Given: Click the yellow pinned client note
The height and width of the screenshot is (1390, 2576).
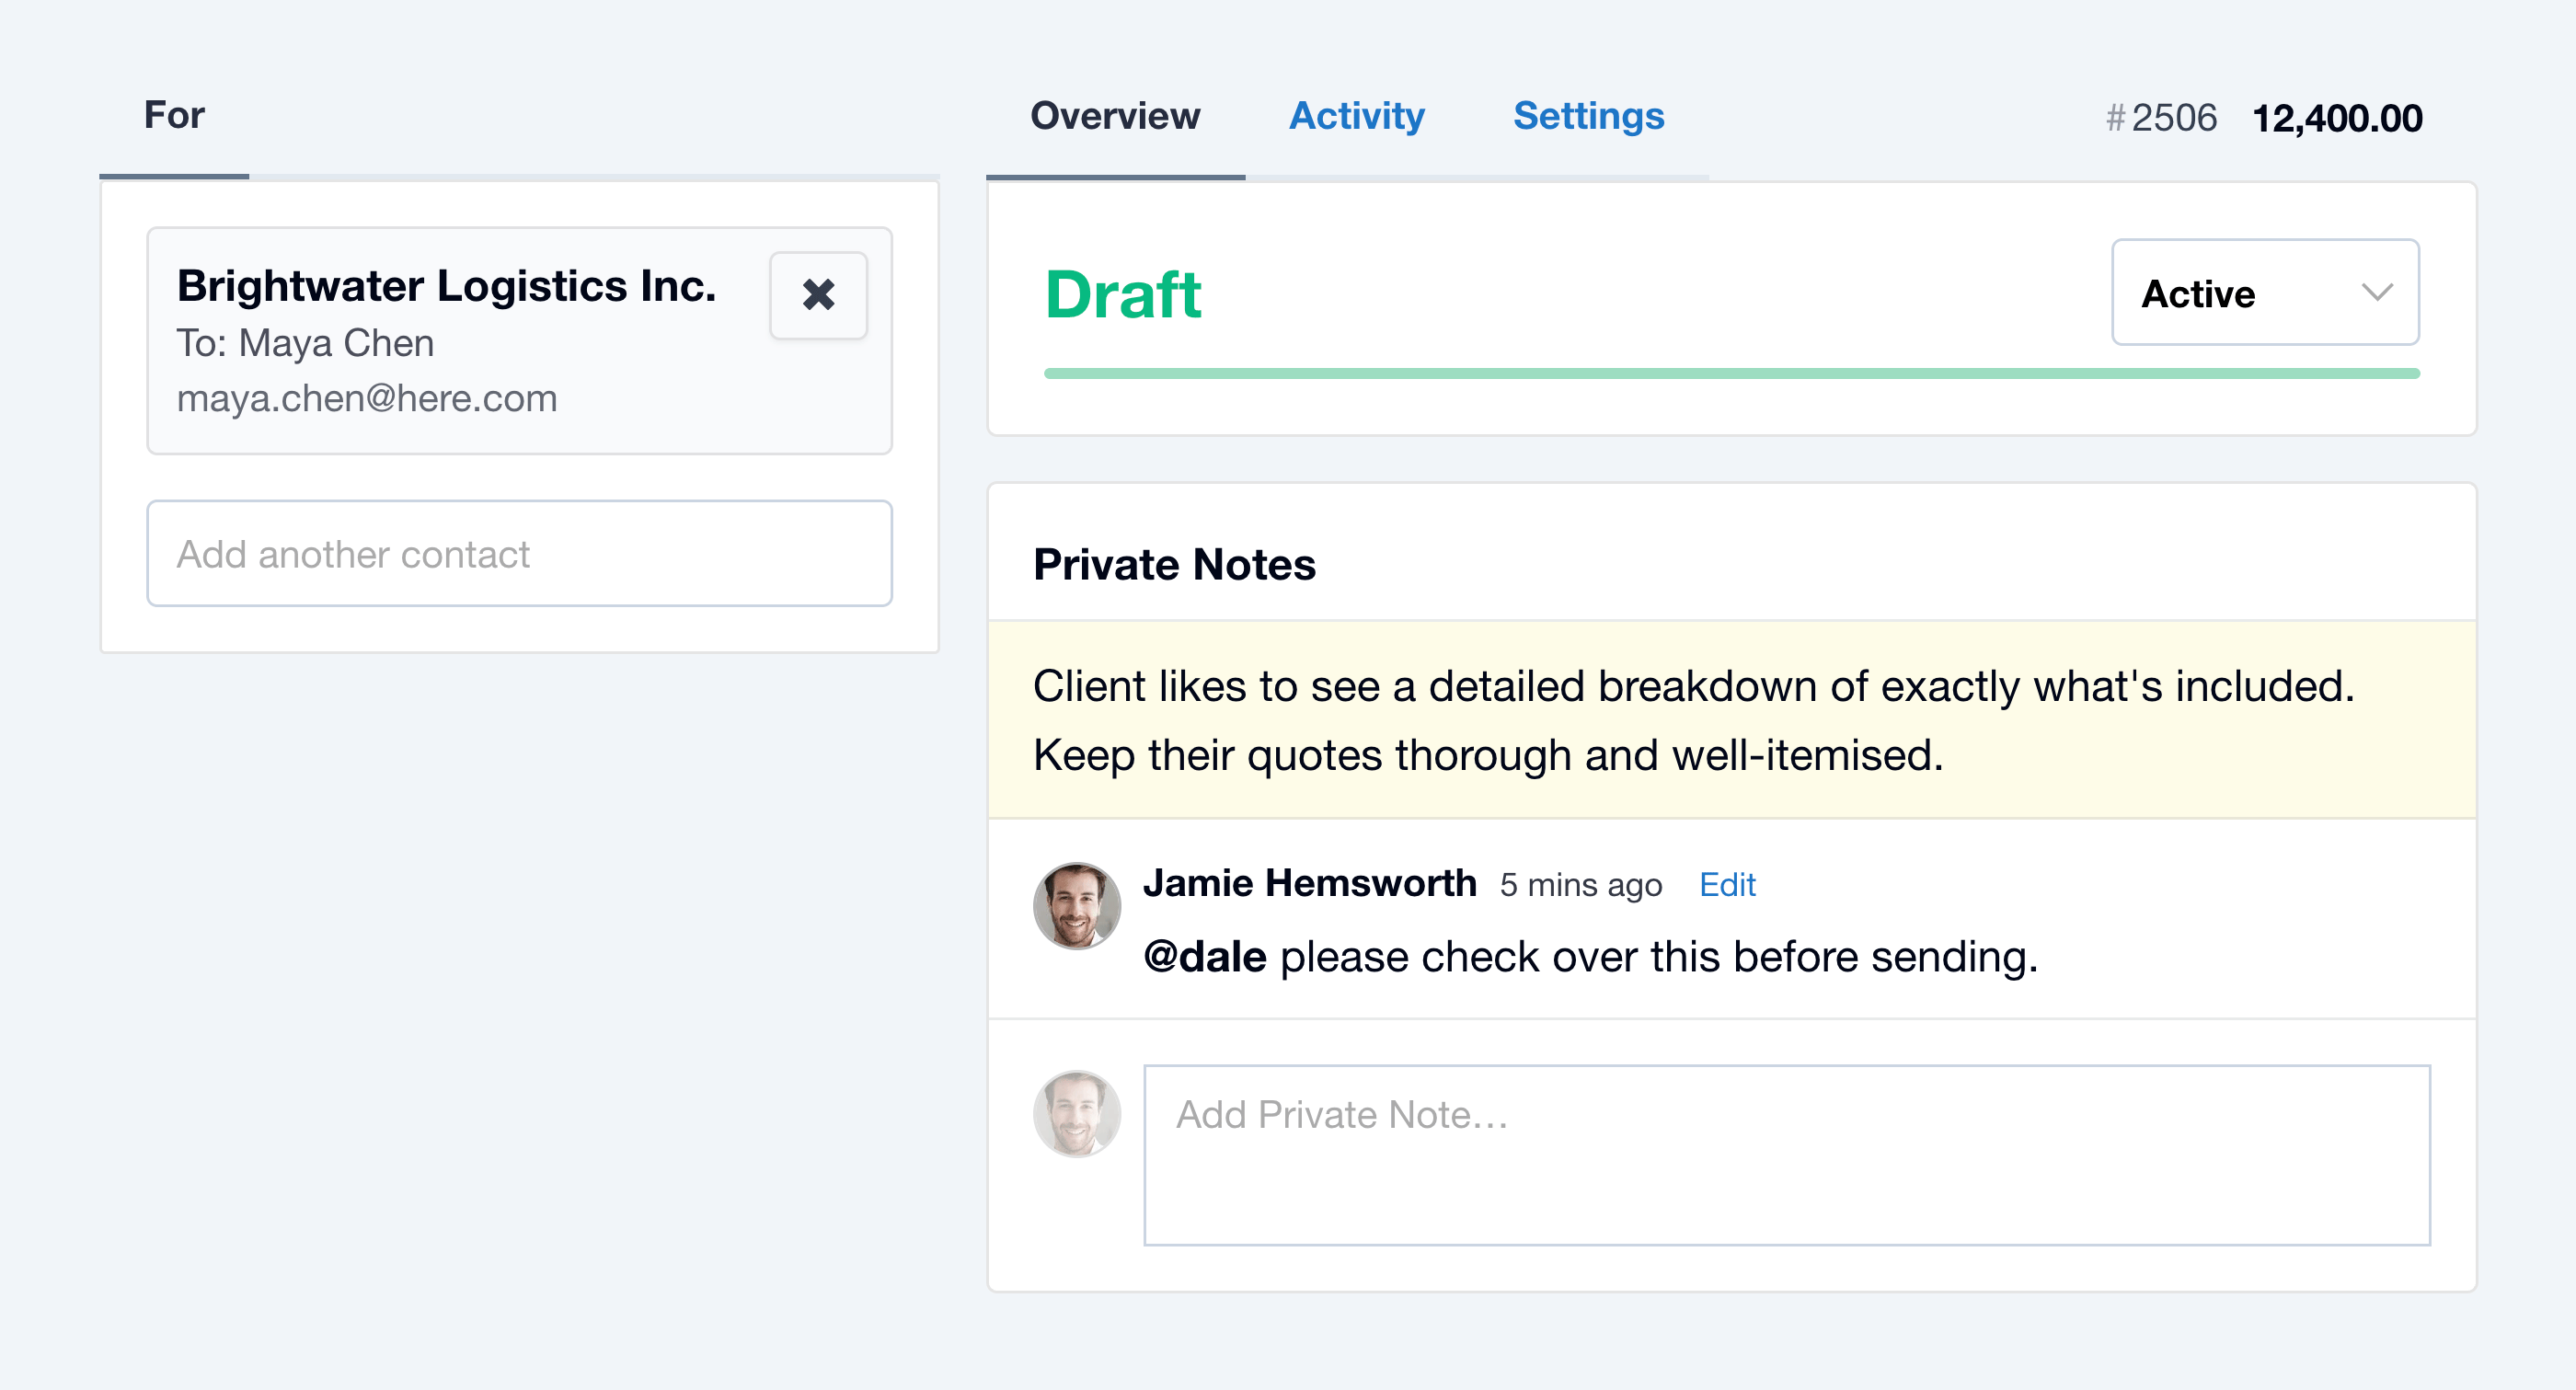Looking at the screenshot, I should tap(1731, 720).
